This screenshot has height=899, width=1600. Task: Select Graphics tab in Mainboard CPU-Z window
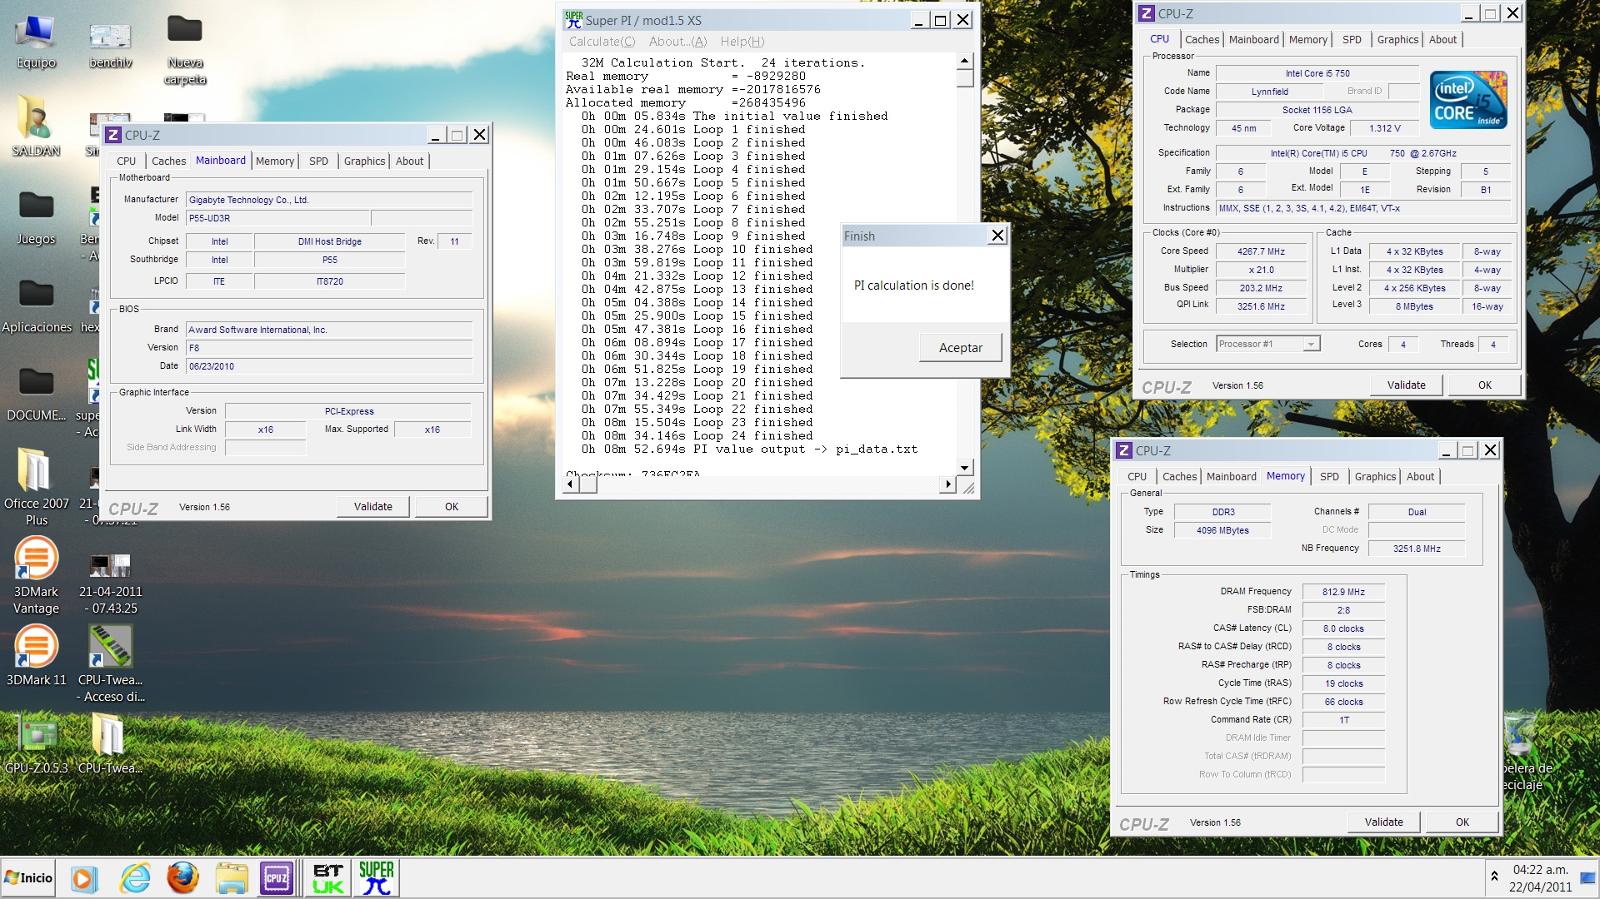(x=364, y=161)
